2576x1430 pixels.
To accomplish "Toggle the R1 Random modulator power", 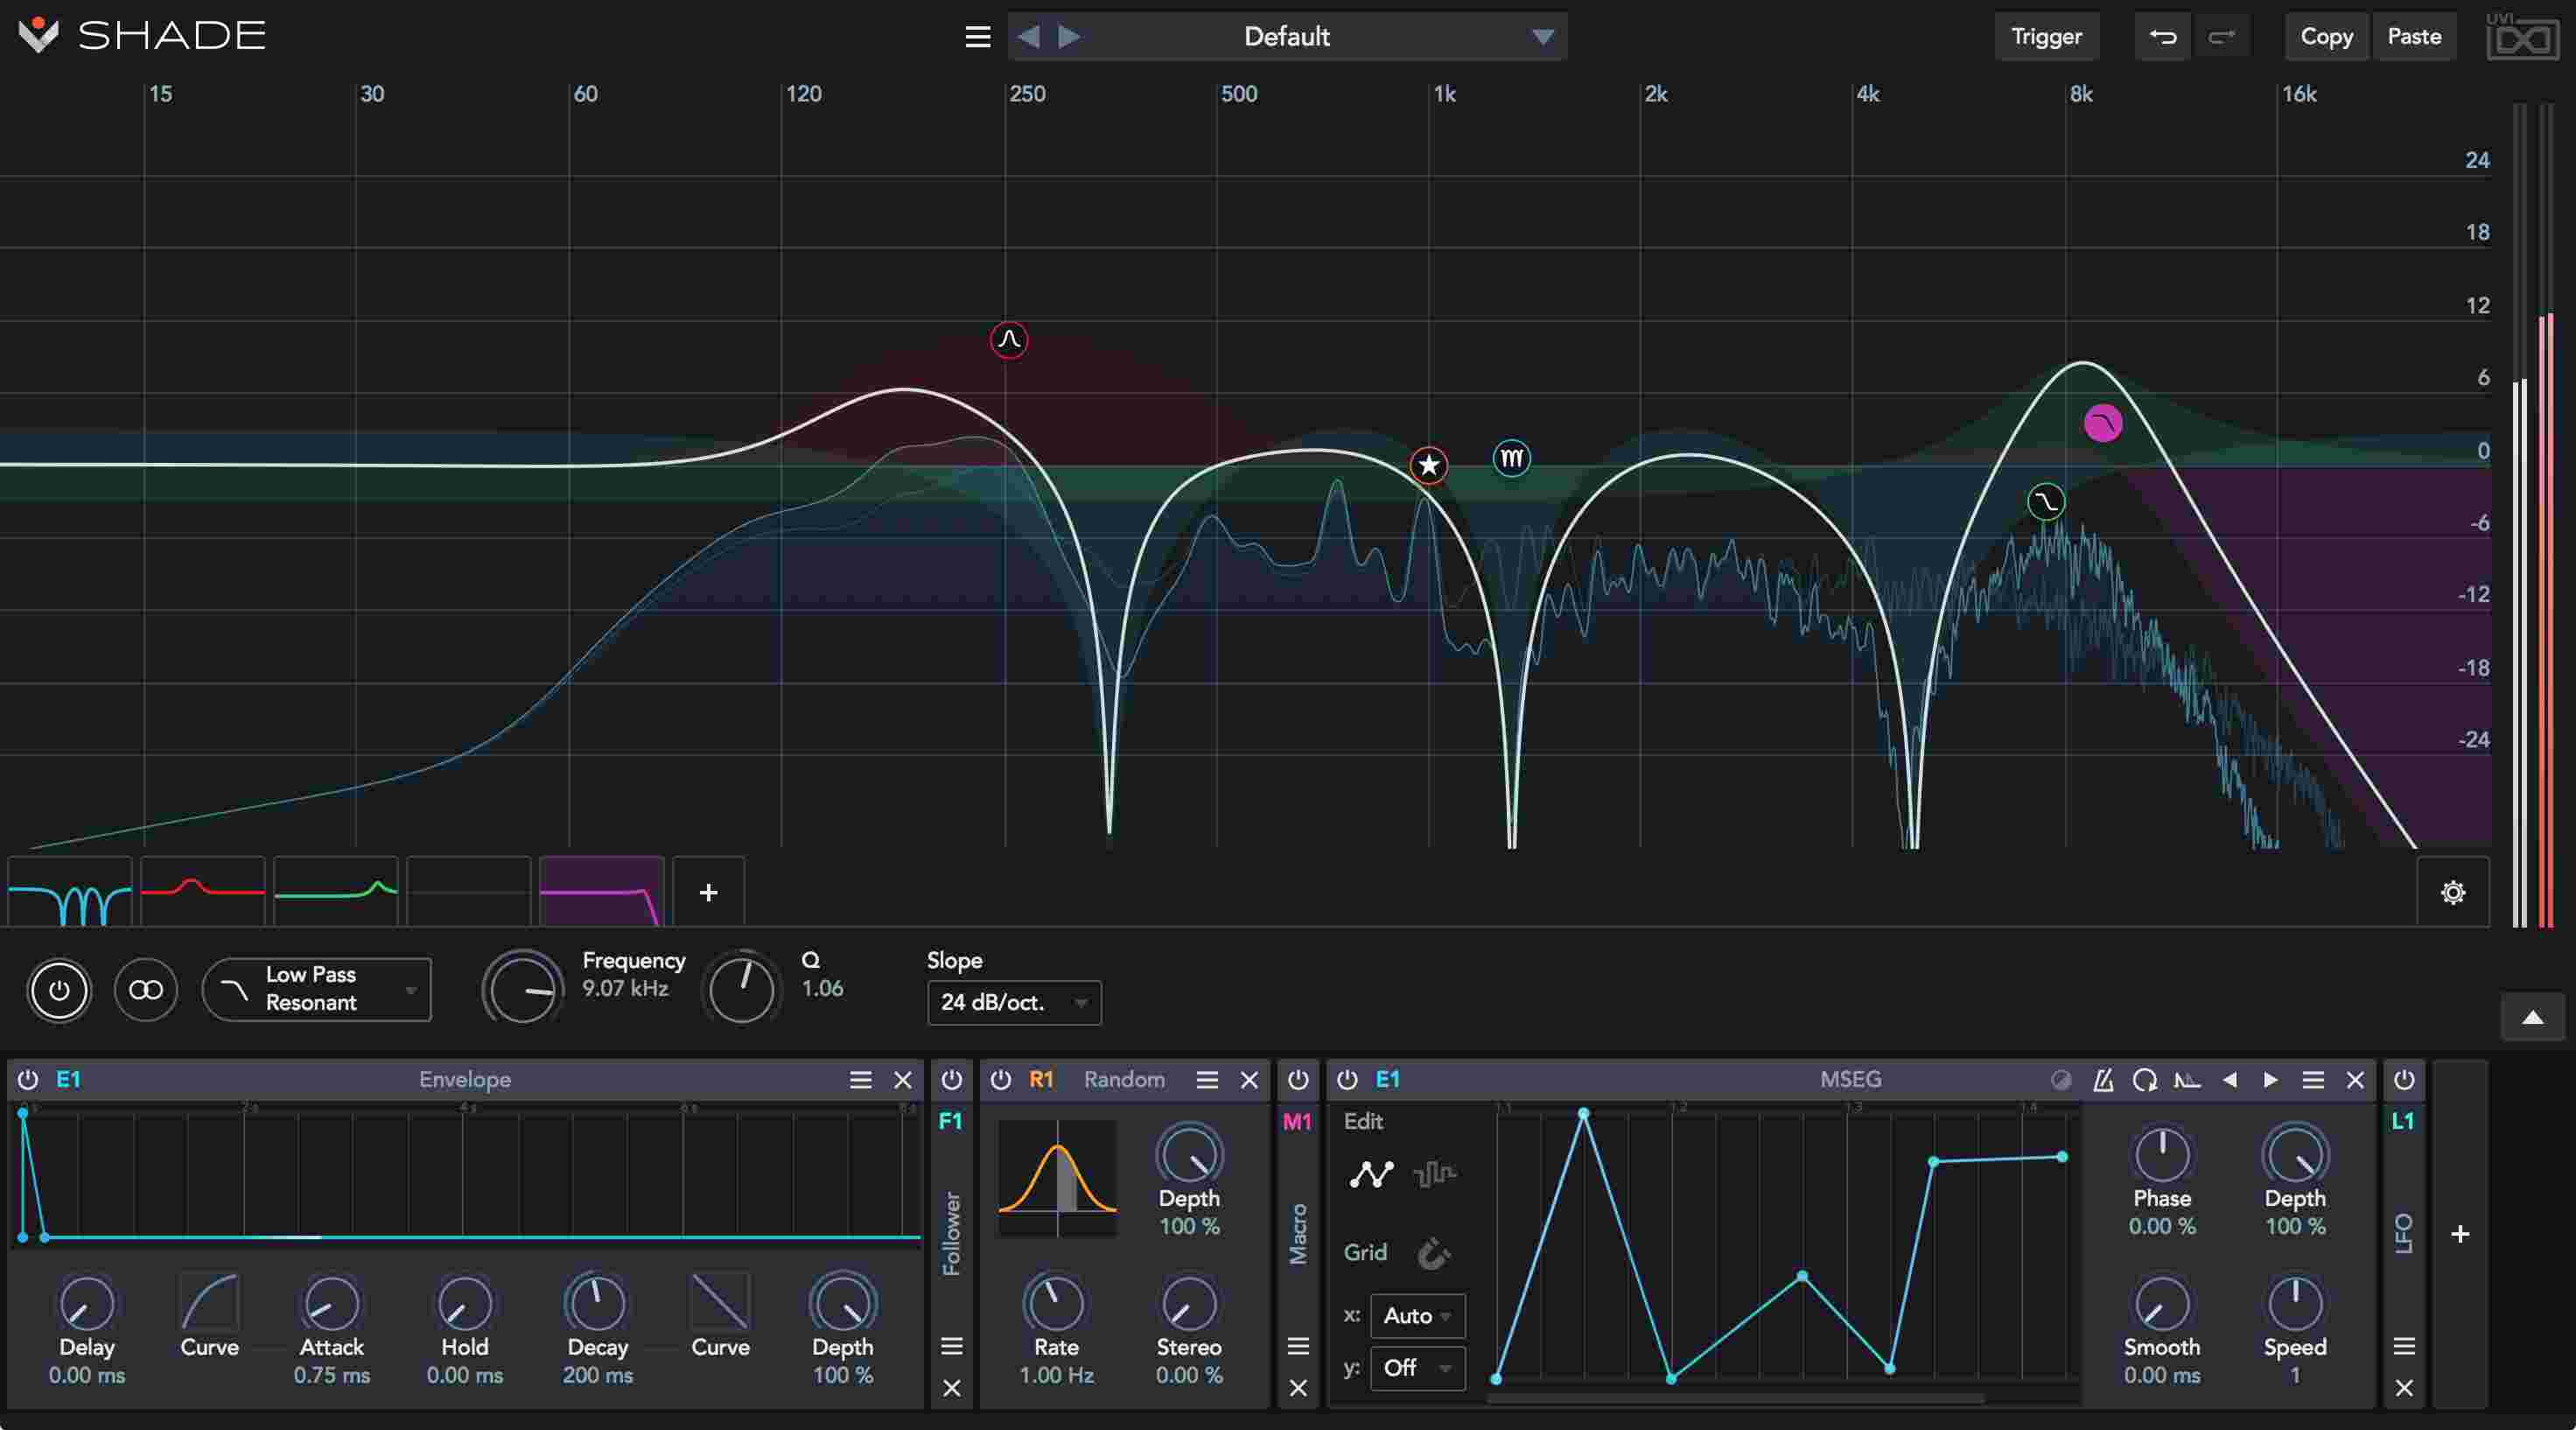I will [1000, 1080].
